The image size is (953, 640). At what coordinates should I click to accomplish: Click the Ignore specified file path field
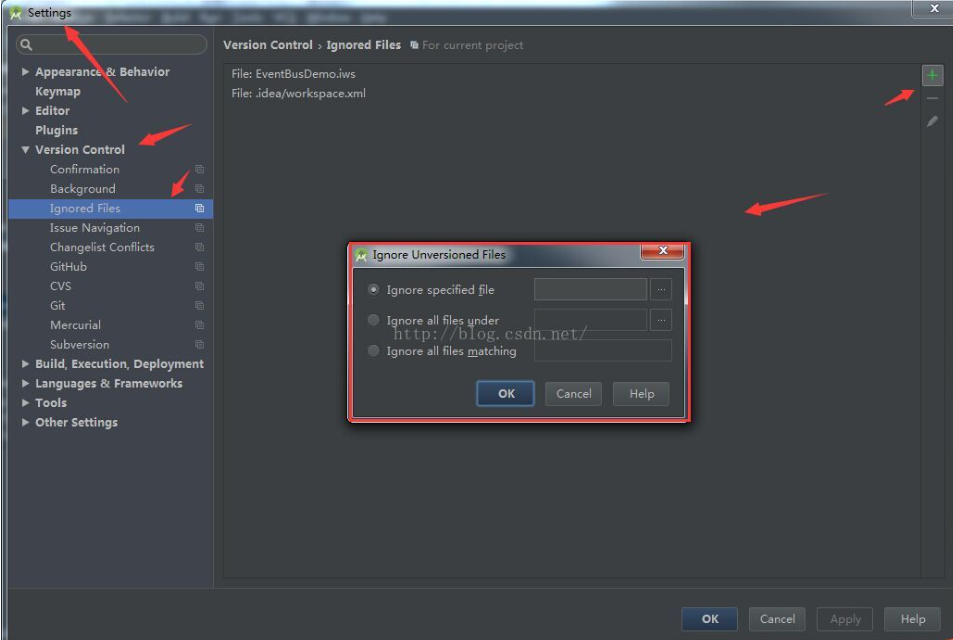(590, 289)
